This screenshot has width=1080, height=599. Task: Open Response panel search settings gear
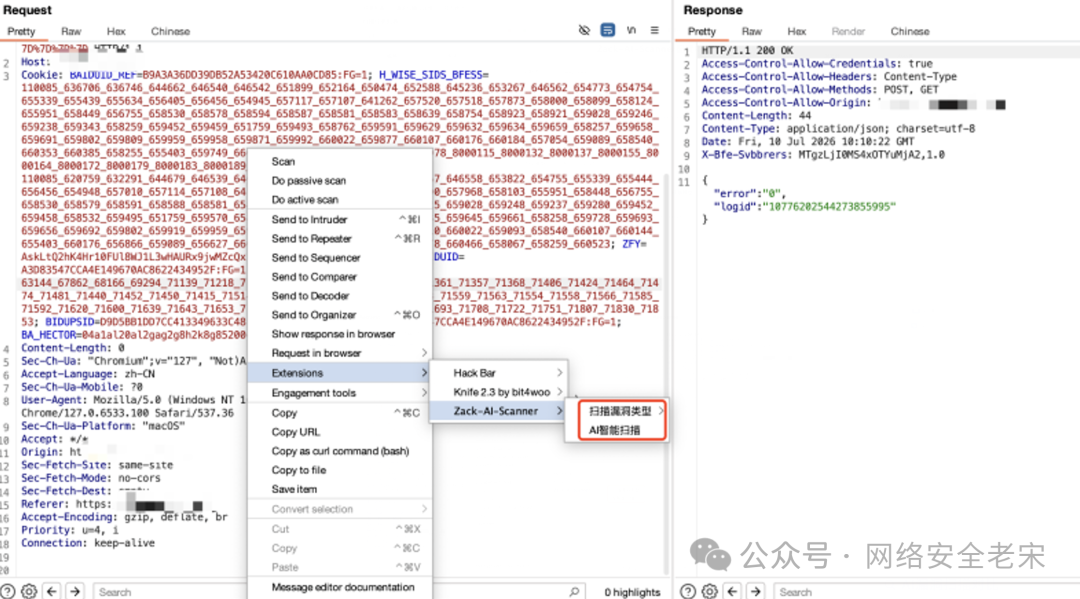(709, 591)
